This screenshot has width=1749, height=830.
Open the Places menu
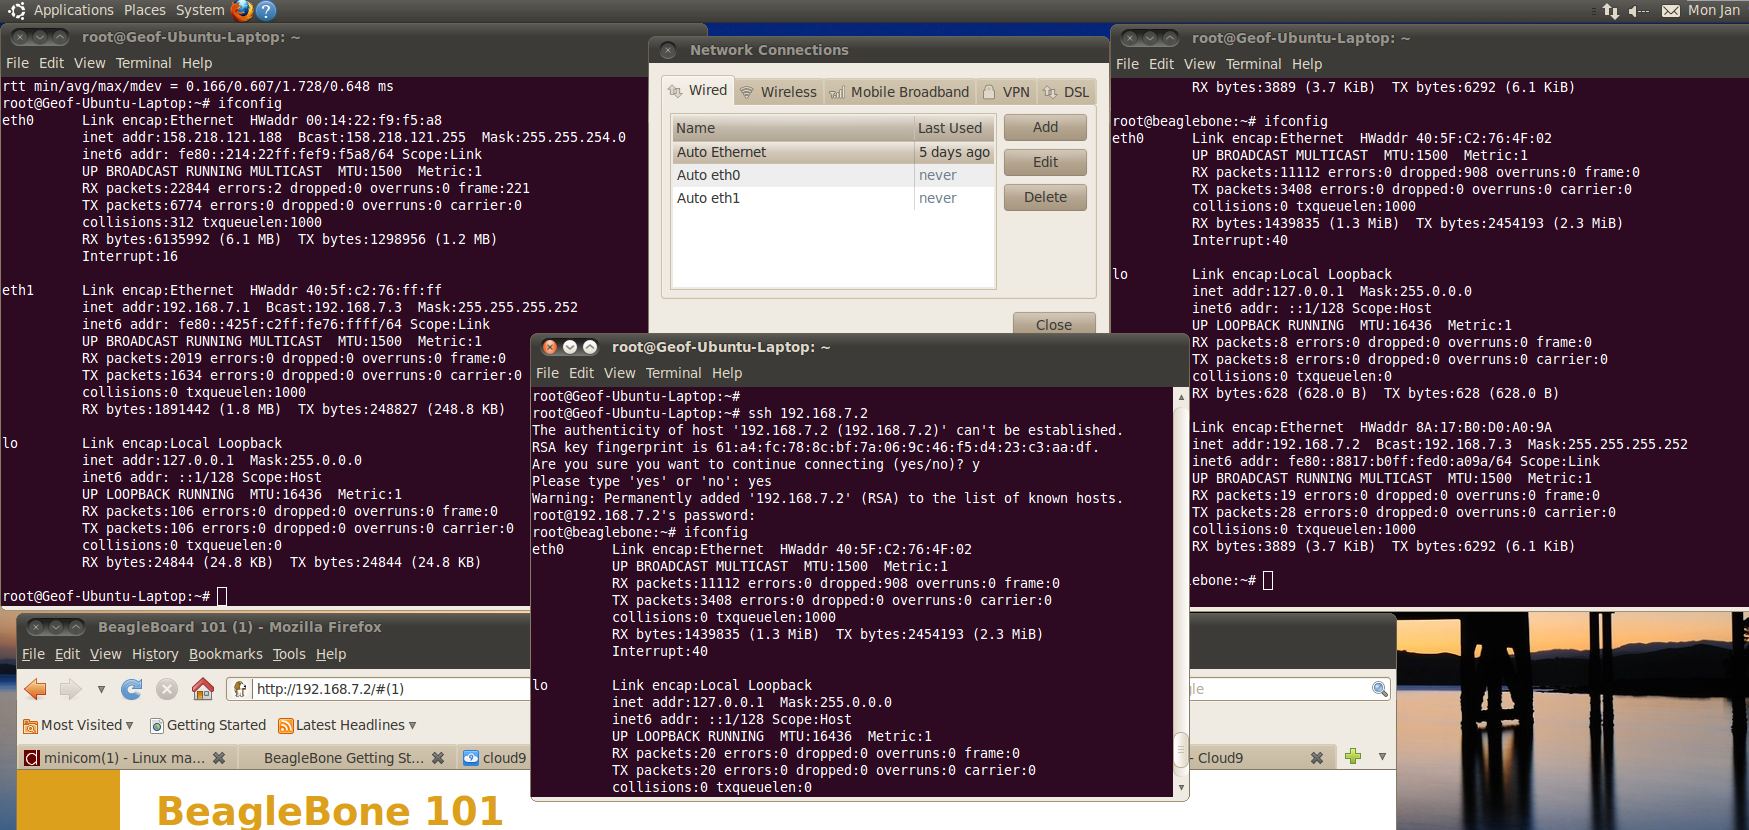pyautogui.click(x=145, y=10)
